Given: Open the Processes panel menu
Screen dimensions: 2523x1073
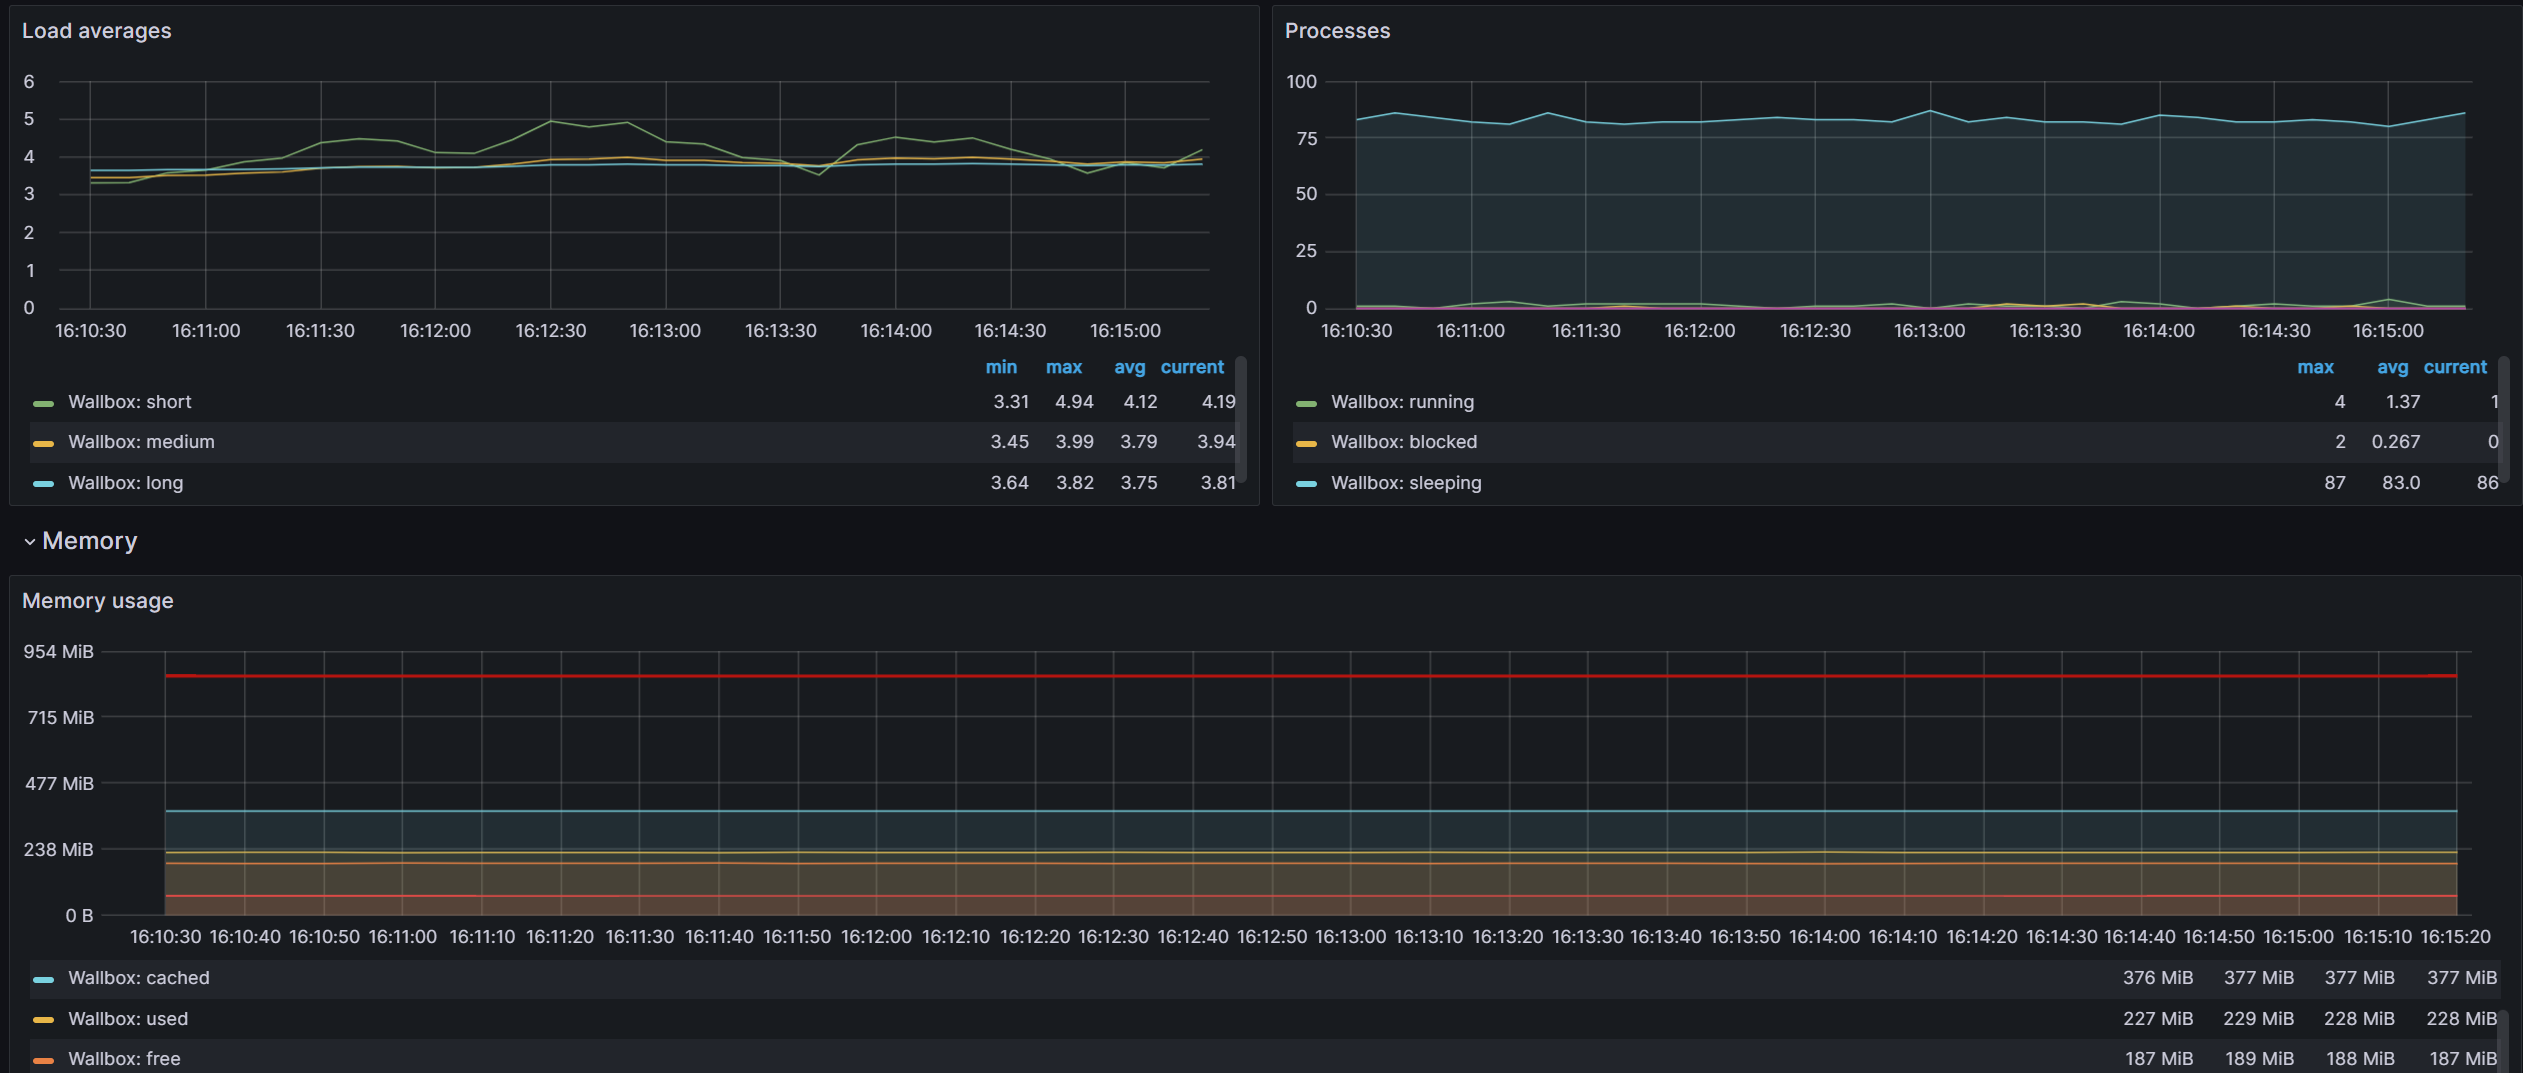Looking at the screenshot, I should coord(1338,30).
